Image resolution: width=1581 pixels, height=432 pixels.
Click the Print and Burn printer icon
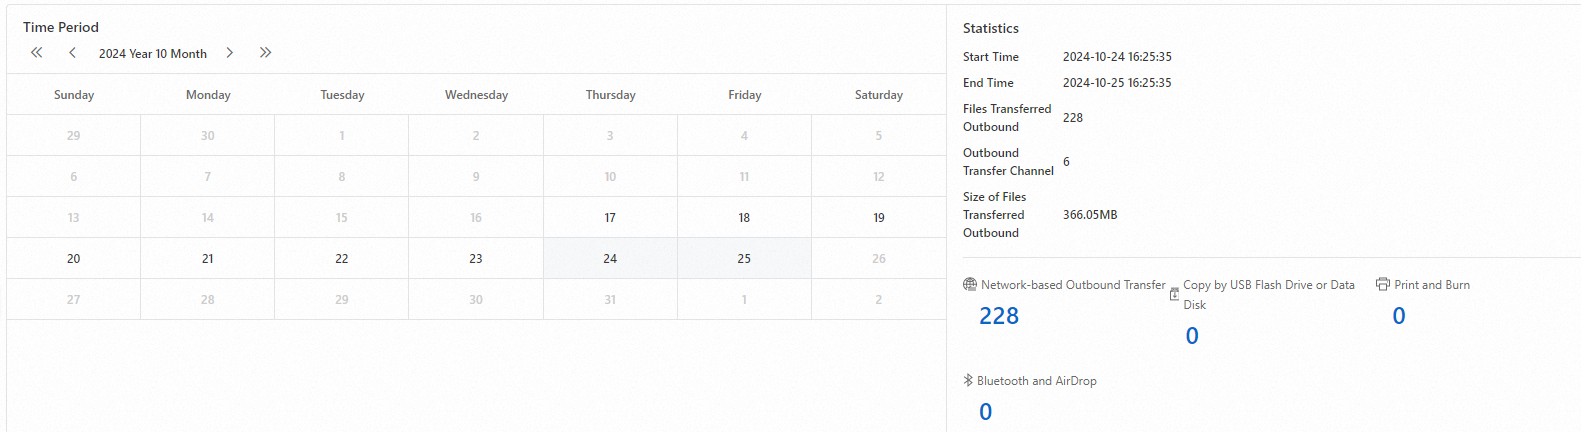[1383, 285]
